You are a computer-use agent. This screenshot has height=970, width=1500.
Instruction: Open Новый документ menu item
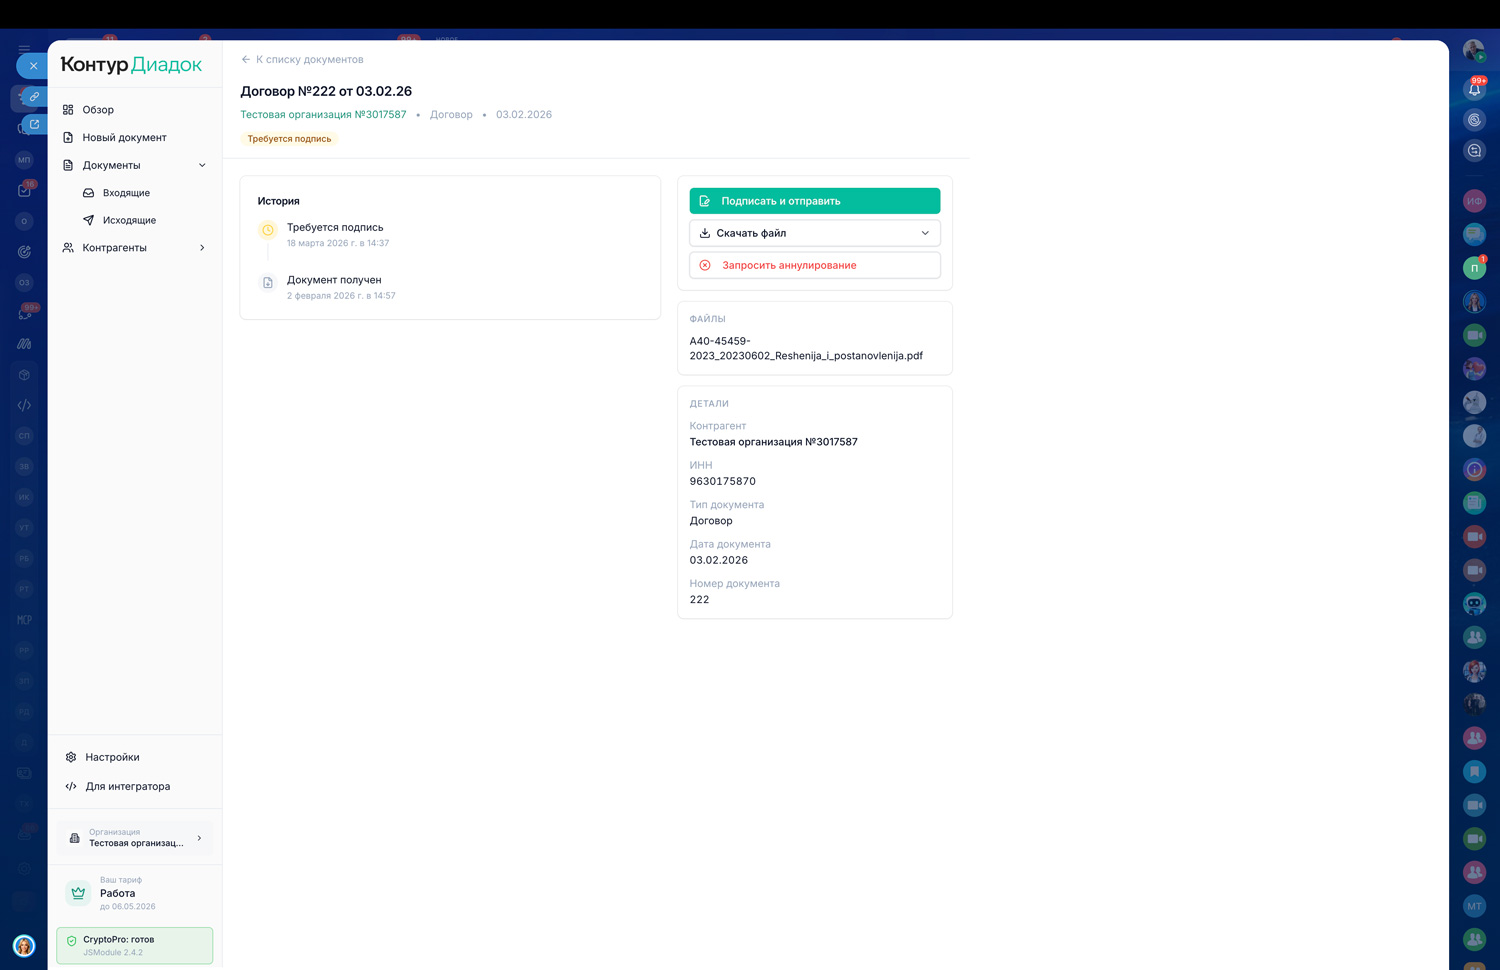(x=124, y=137)
